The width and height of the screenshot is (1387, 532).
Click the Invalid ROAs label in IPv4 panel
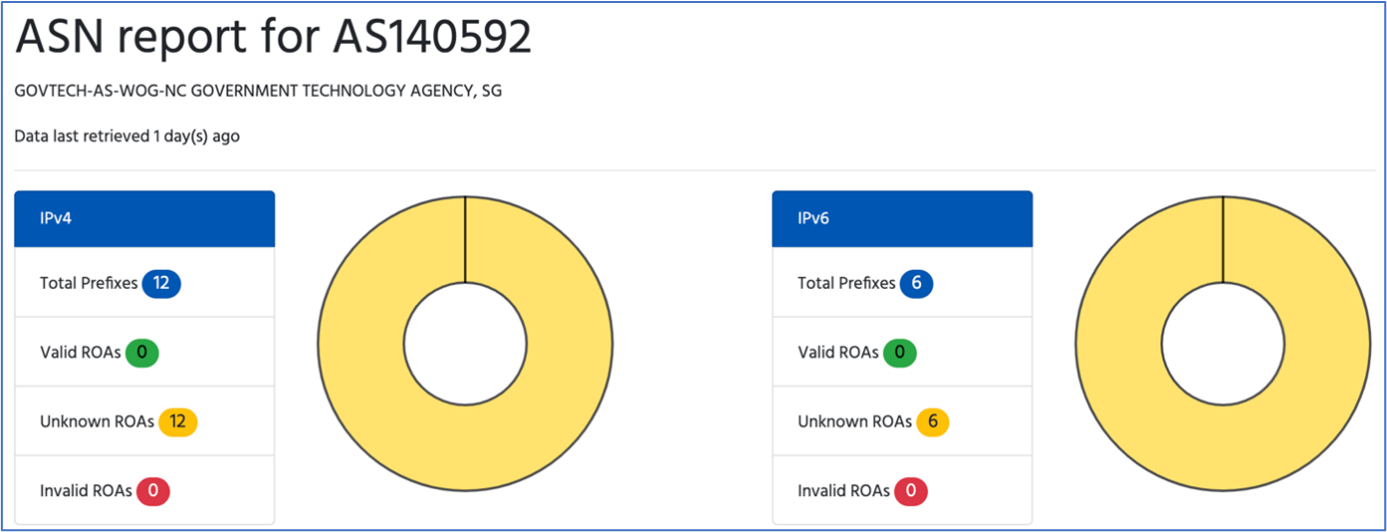(x=86, y=491)
